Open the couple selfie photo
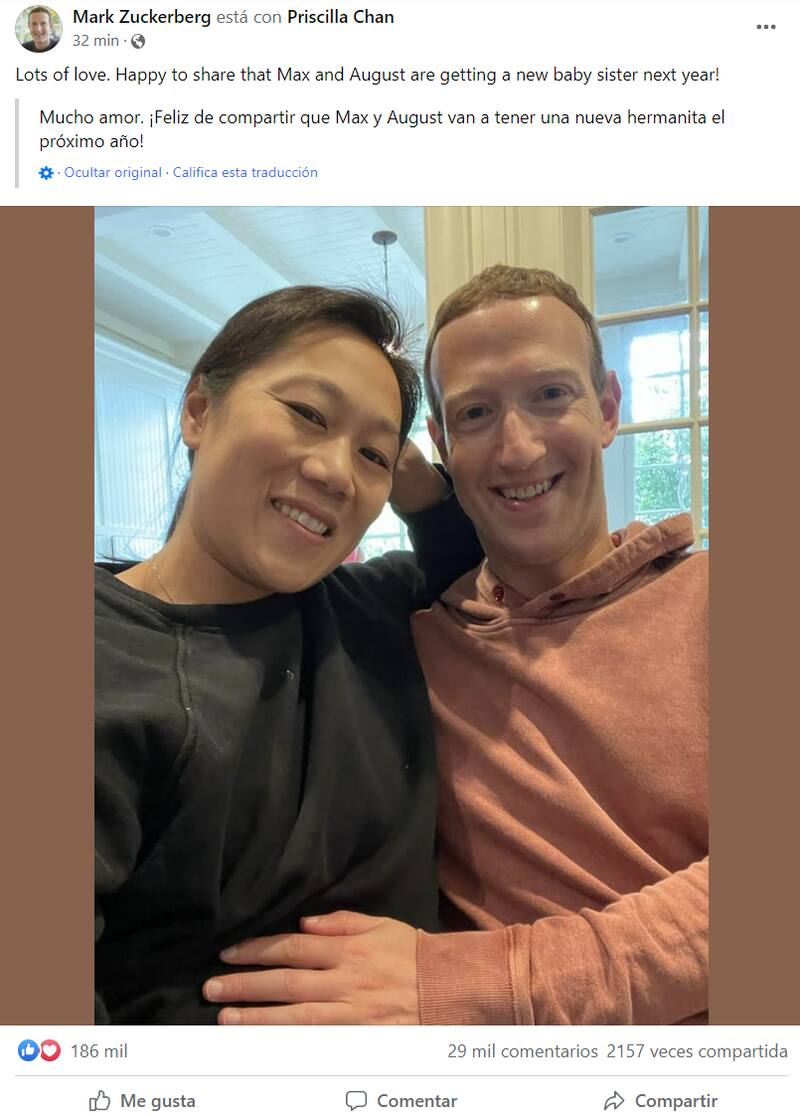 coord(401,616)
